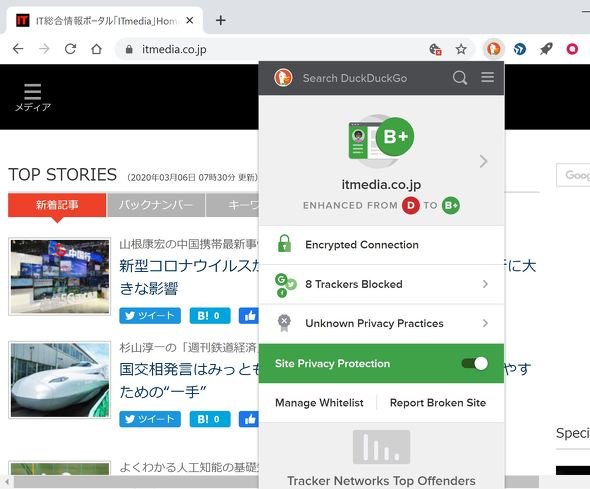Switch to the バックナンバー tab
Viewport: 590px width, 489px height.
(156, 205)
